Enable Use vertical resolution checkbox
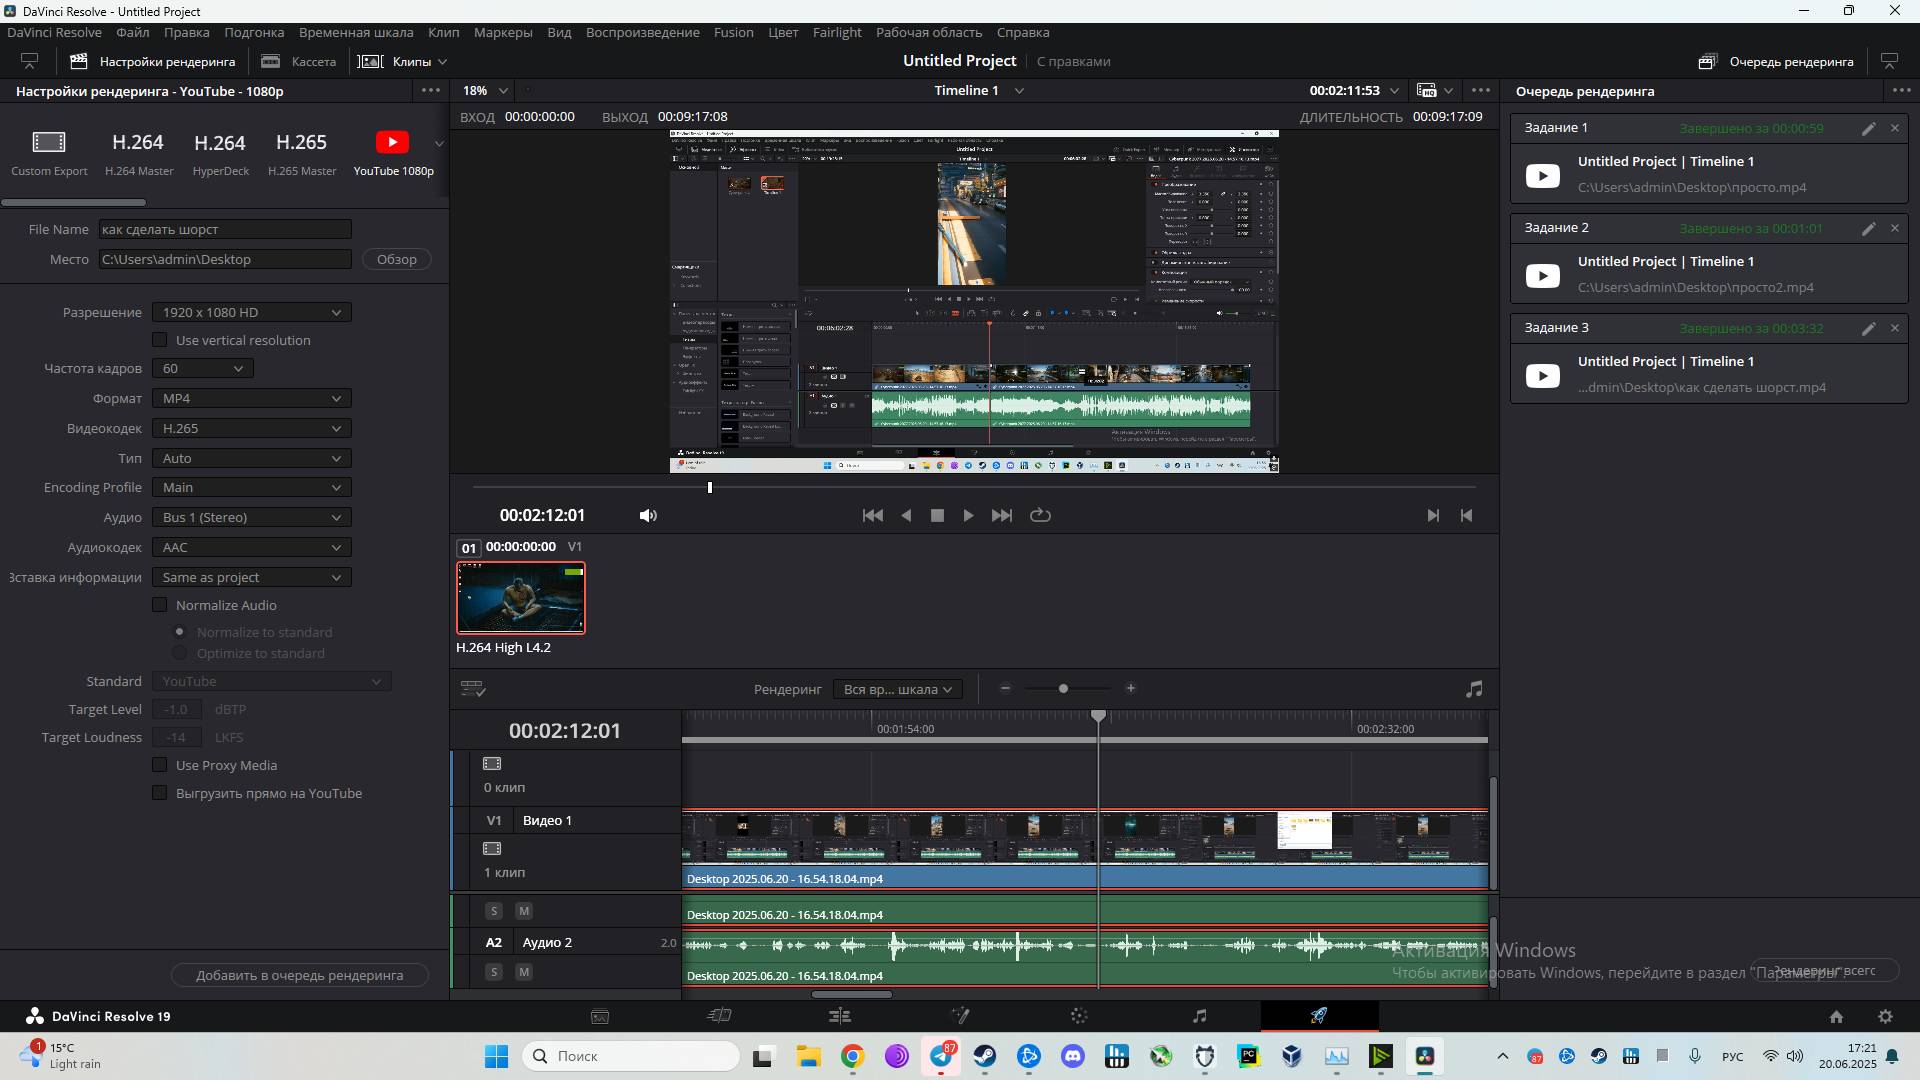Image resolution: width=1920 pixels, height=1080 pixels. click(x=159, y=340)
